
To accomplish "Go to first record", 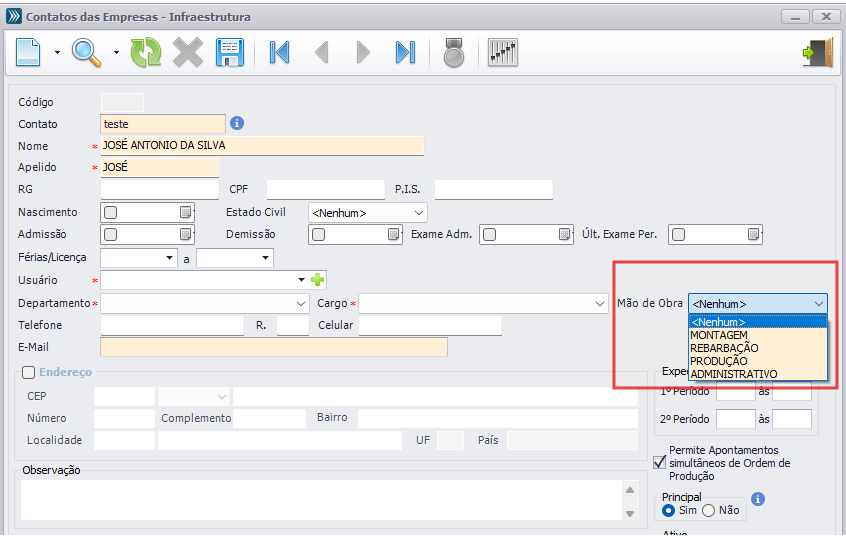I will [x=280, y=52].
